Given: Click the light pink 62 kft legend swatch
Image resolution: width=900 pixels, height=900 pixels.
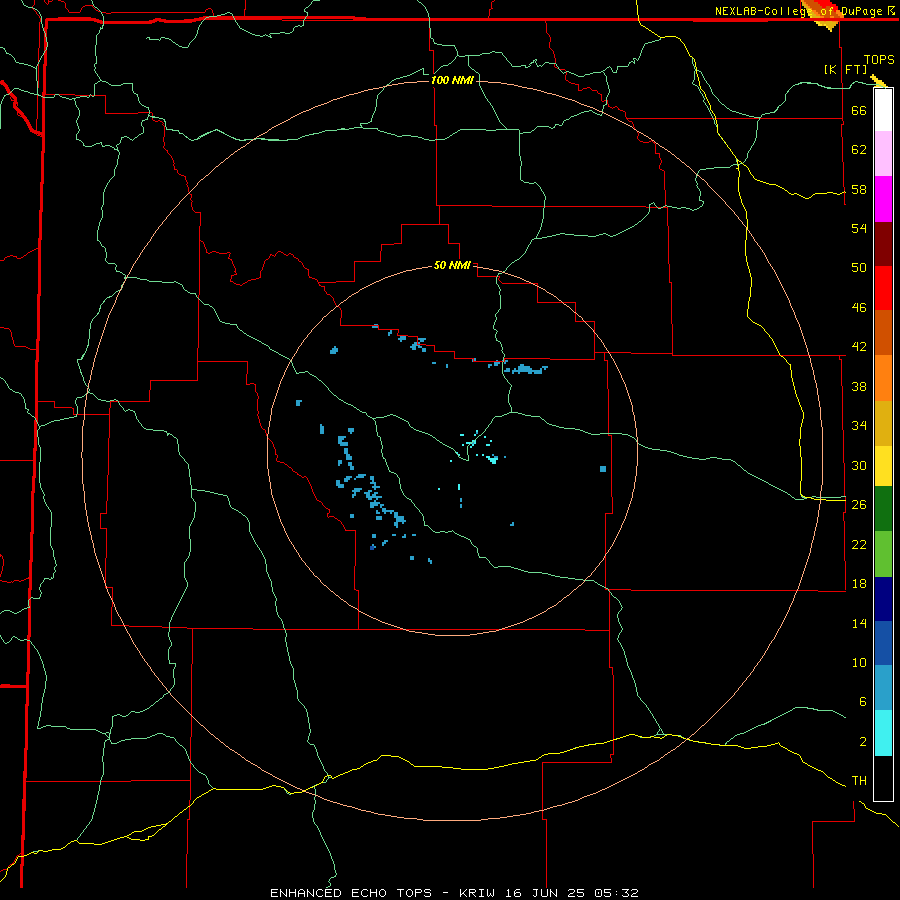Looking at the screenshot, I should [883, 153].
